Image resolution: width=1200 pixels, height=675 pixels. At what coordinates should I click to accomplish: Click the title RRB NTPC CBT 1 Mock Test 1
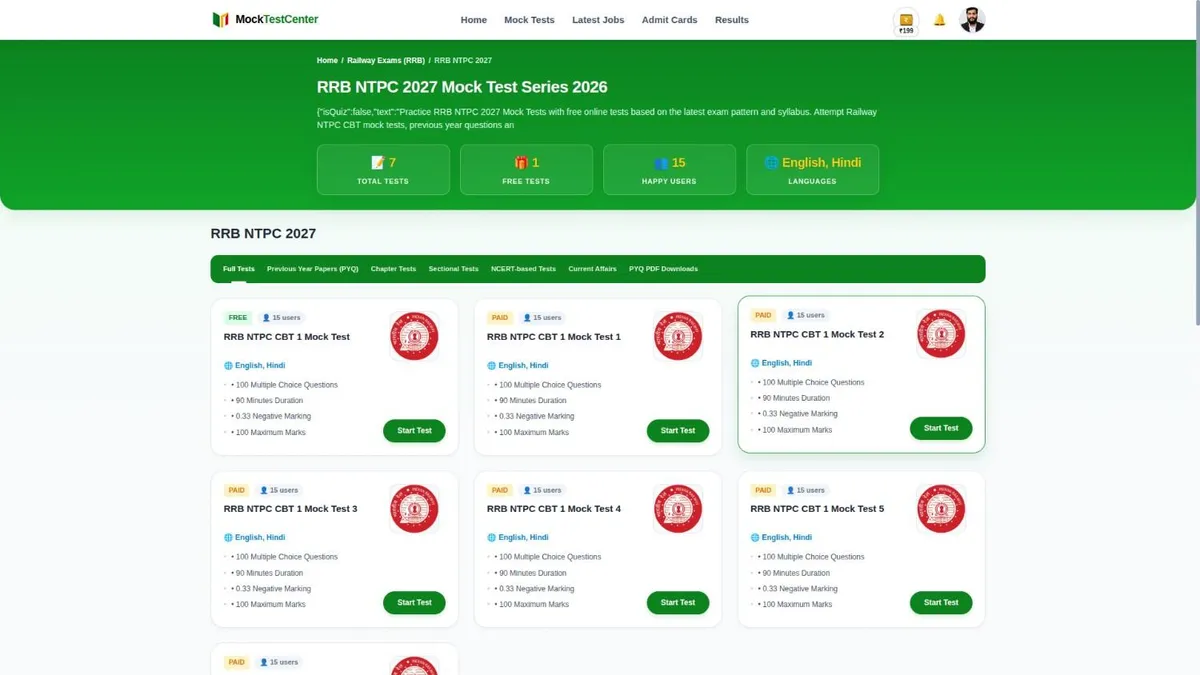[x=554, y=337]
